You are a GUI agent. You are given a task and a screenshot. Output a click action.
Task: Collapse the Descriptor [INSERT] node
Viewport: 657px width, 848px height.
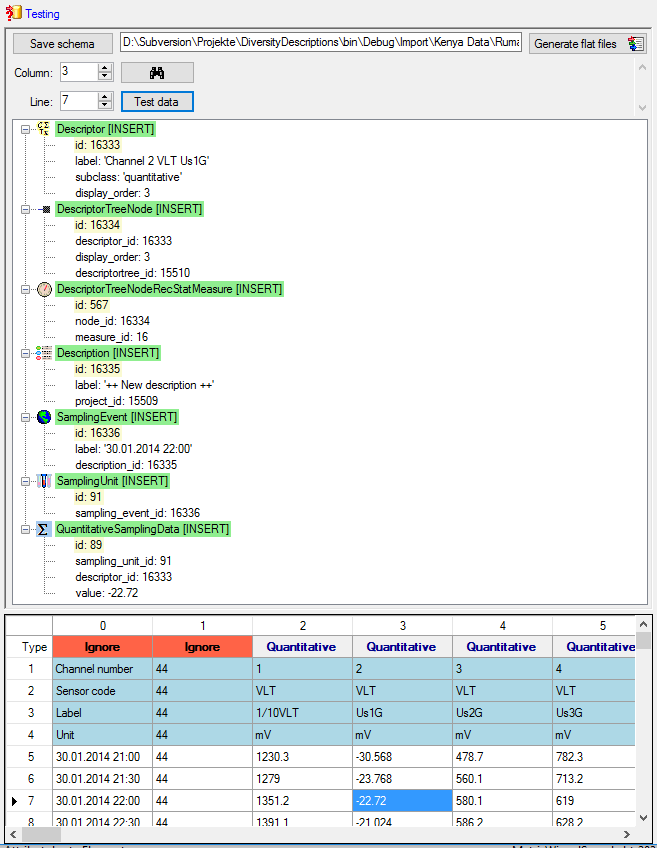(x=25, y=129)
